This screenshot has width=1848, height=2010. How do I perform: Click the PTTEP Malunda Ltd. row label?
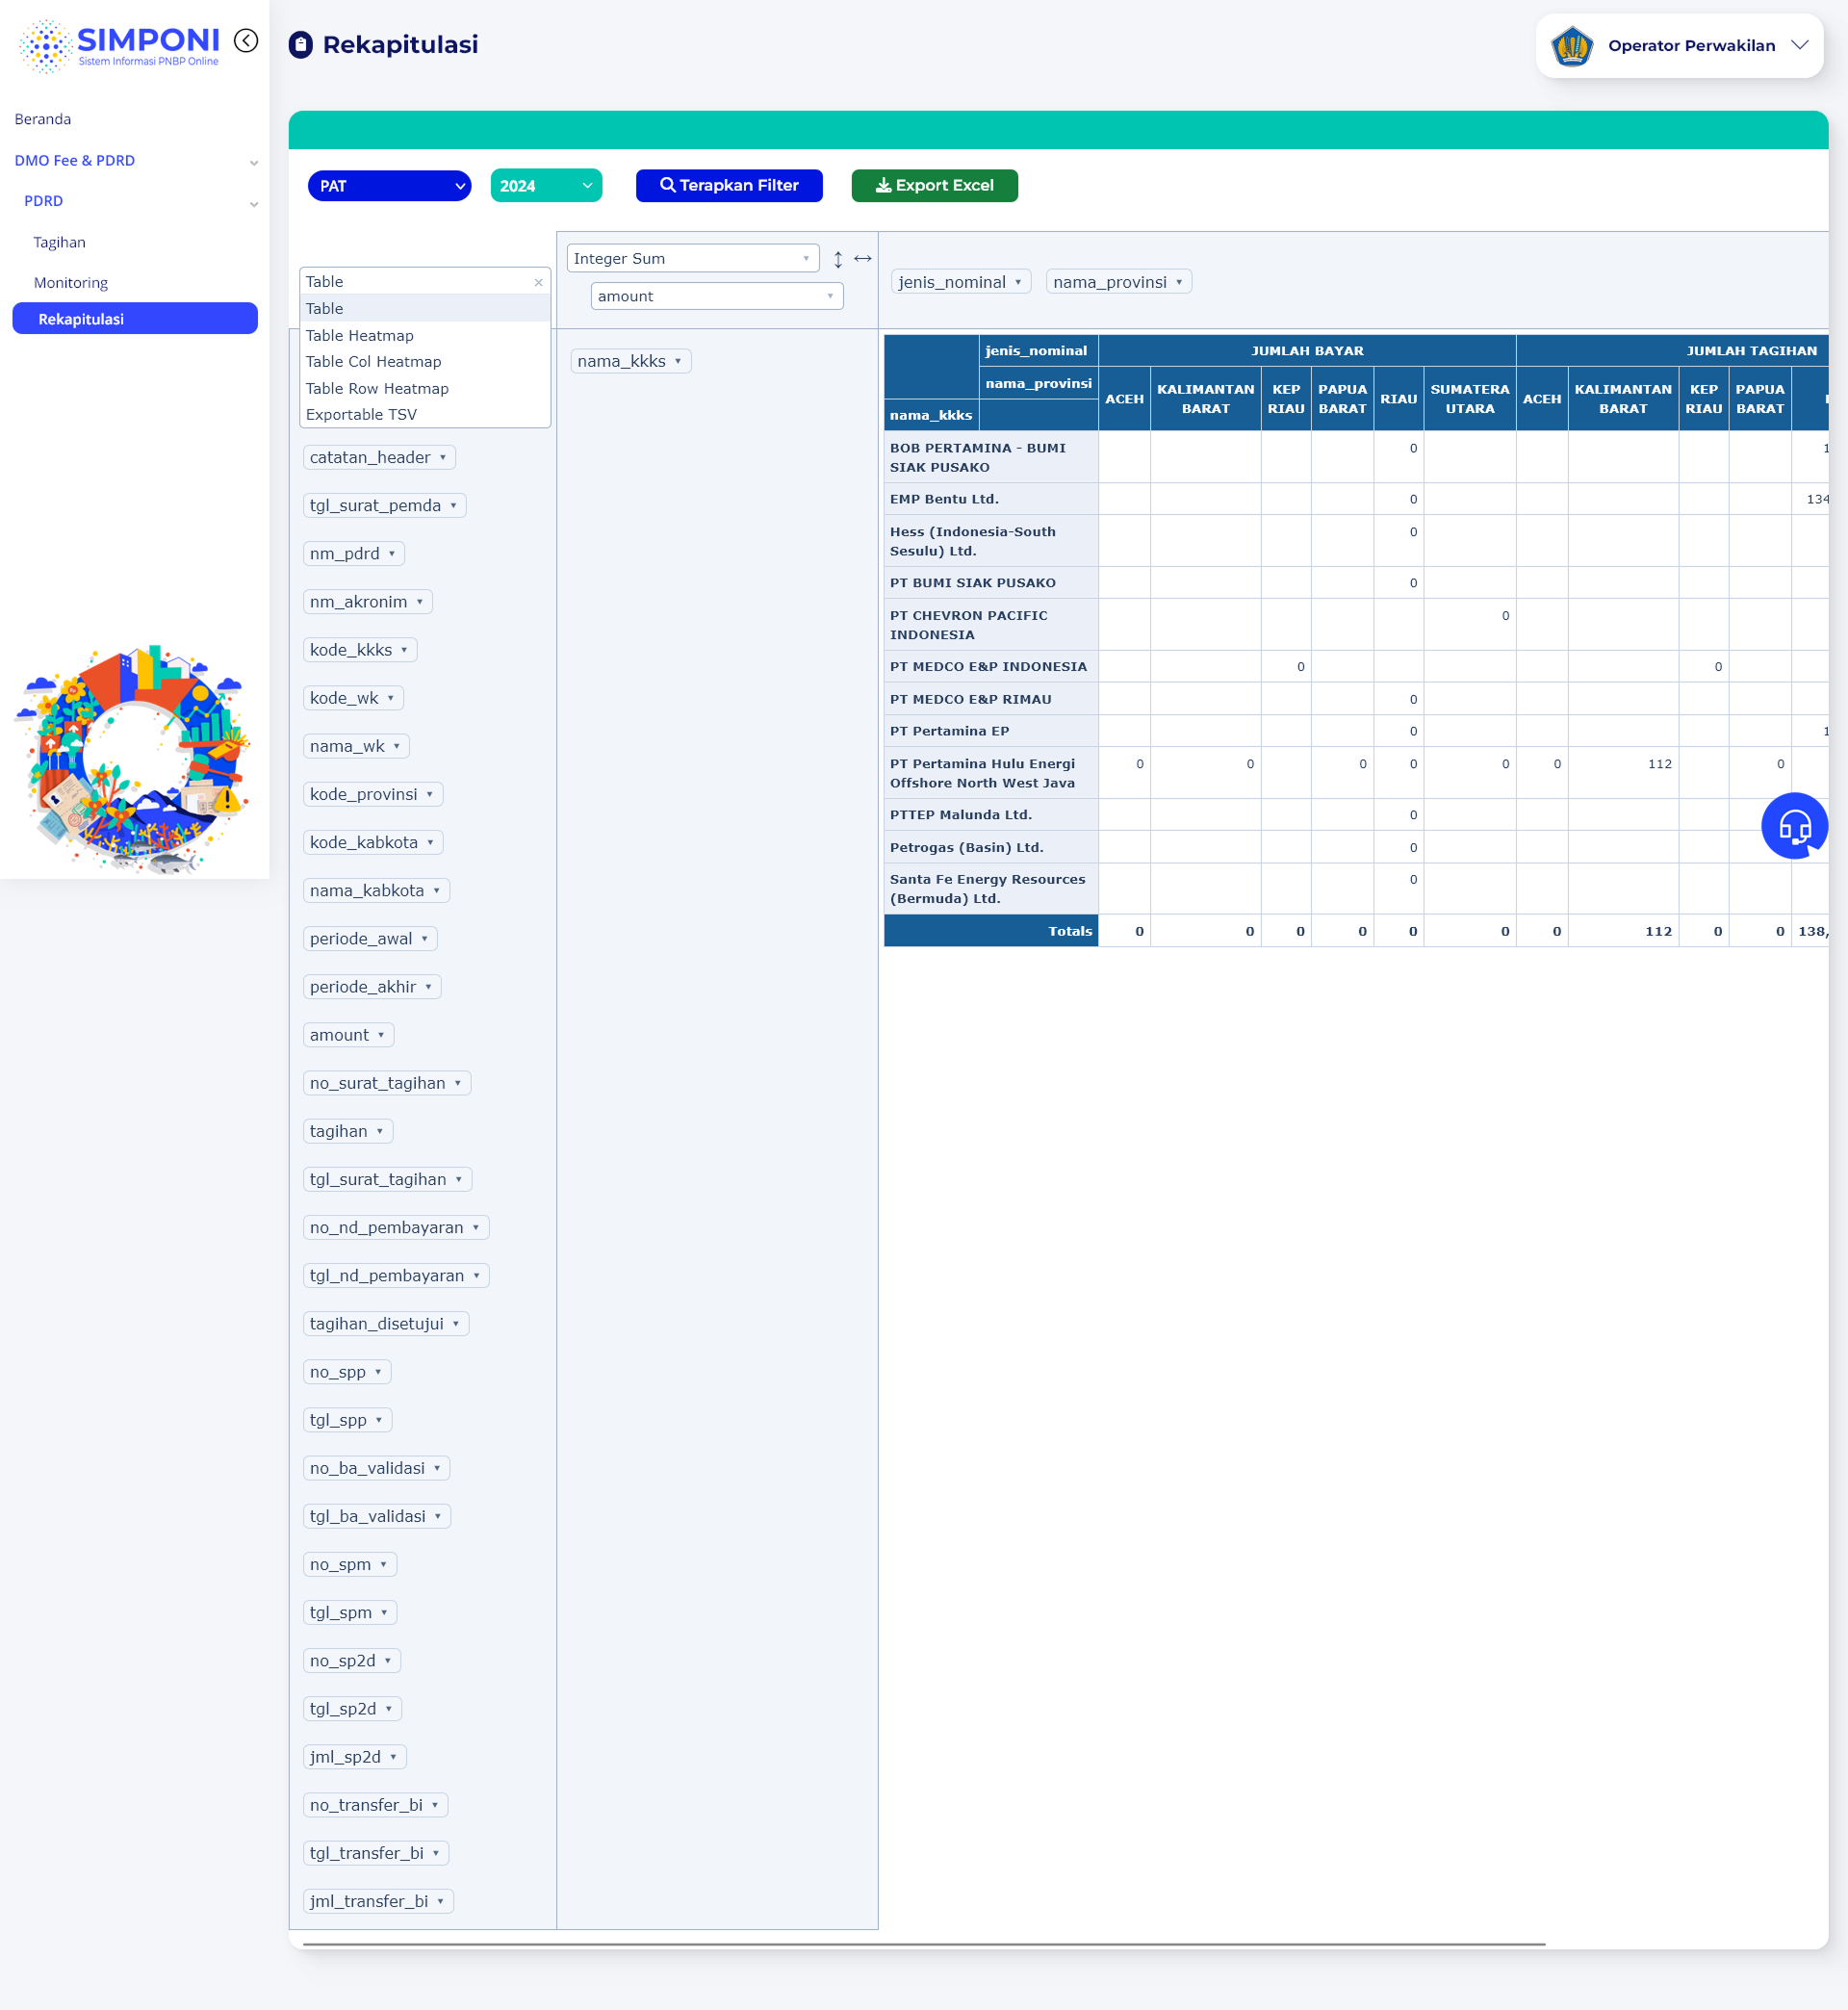(991, 815)
